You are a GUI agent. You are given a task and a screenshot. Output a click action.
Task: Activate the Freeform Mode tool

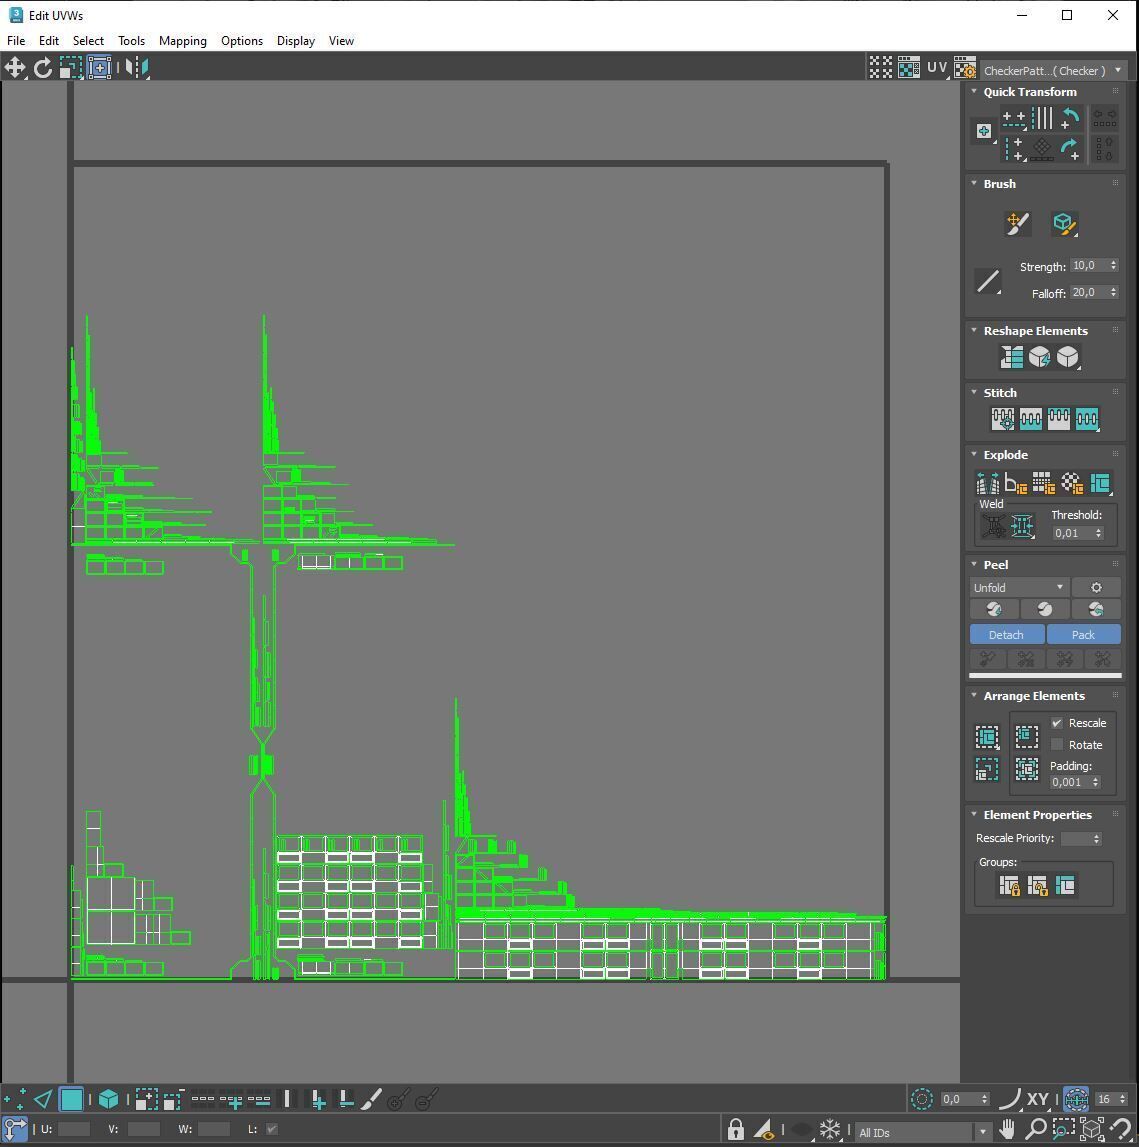[99, 68]
